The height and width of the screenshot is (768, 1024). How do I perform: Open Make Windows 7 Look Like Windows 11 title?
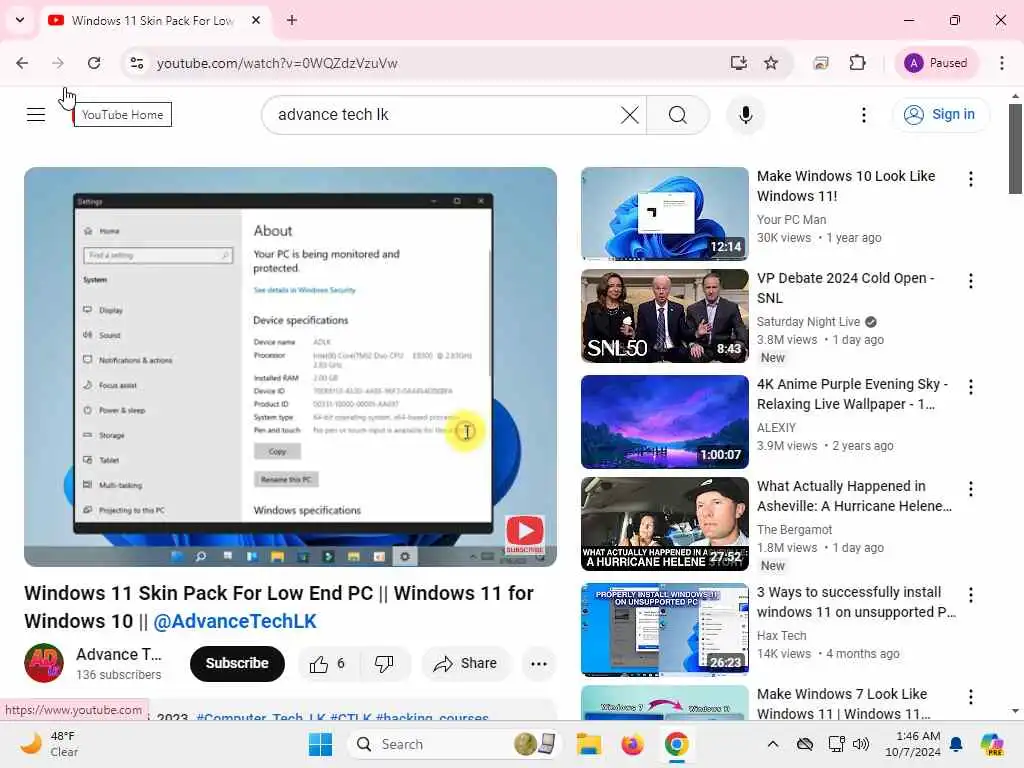tap(844, 703)
